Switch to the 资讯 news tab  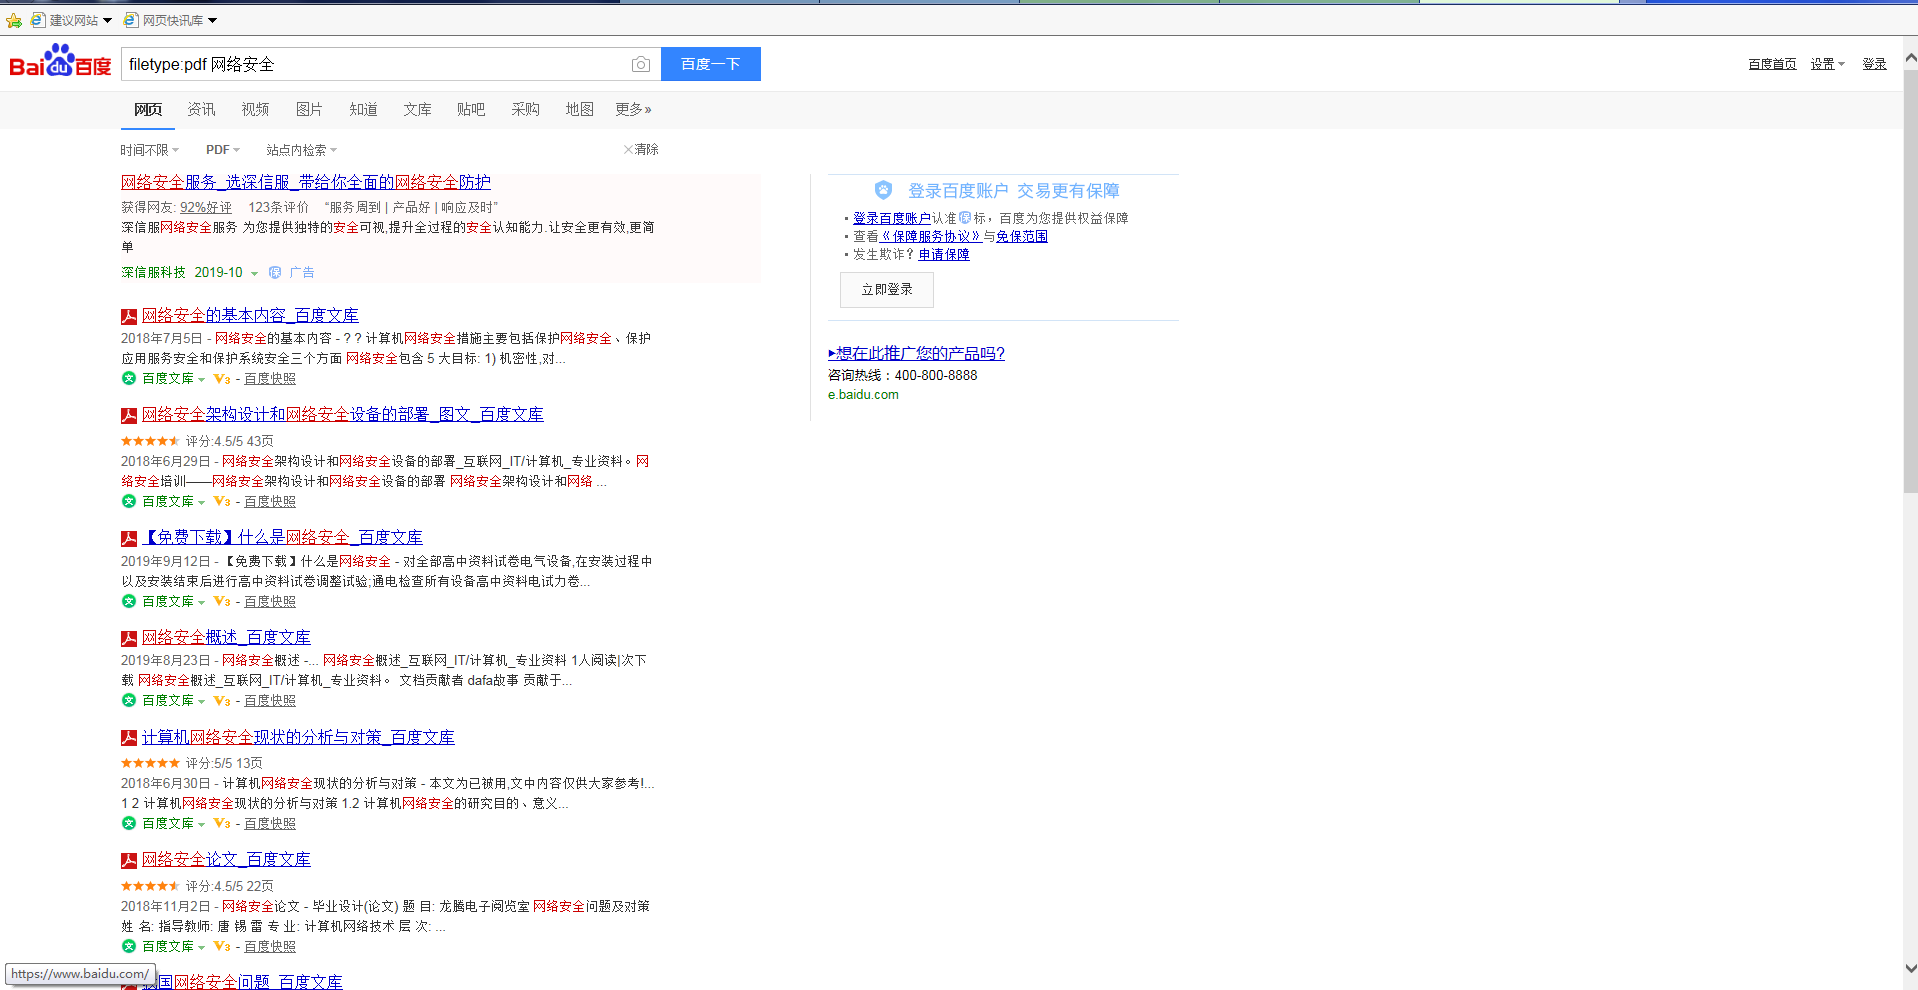click(201, 109)
